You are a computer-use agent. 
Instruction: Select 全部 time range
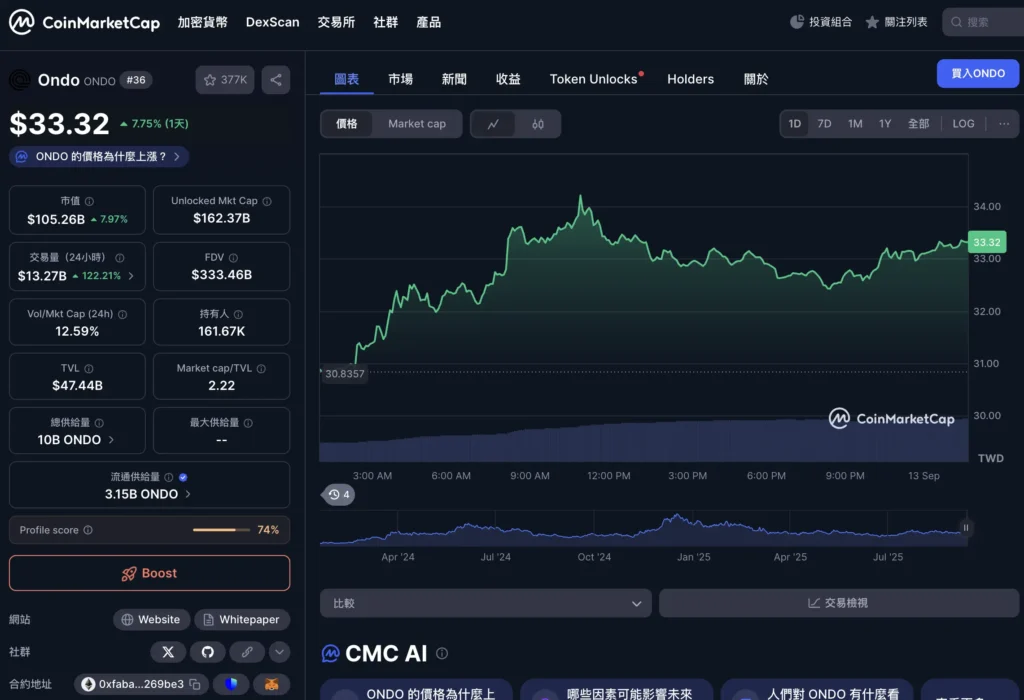(x=918, y=124)
